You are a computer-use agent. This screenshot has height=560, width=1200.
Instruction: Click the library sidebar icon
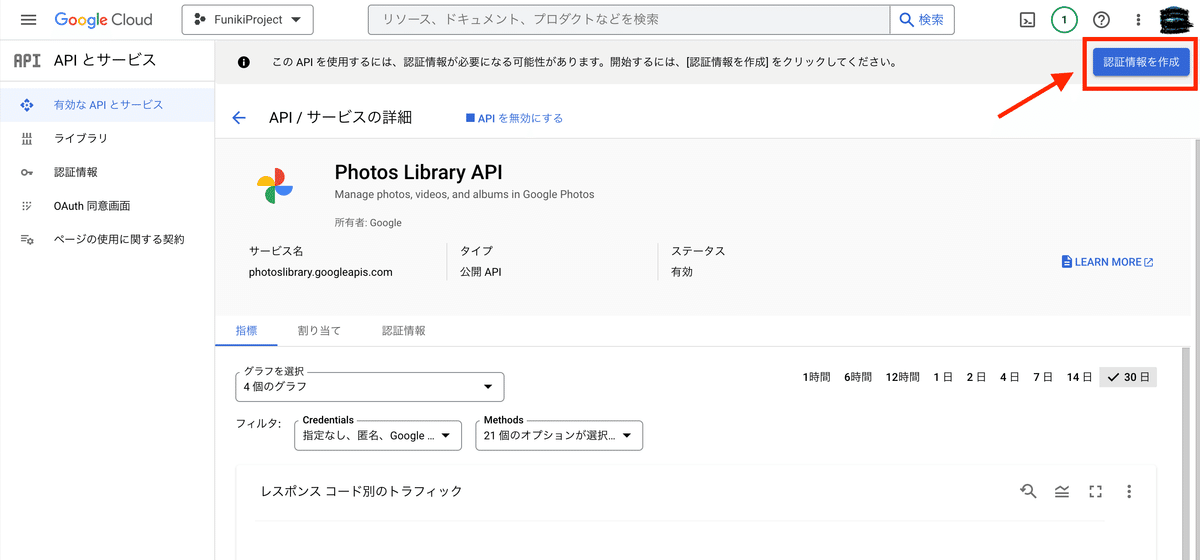click(27, 138)
